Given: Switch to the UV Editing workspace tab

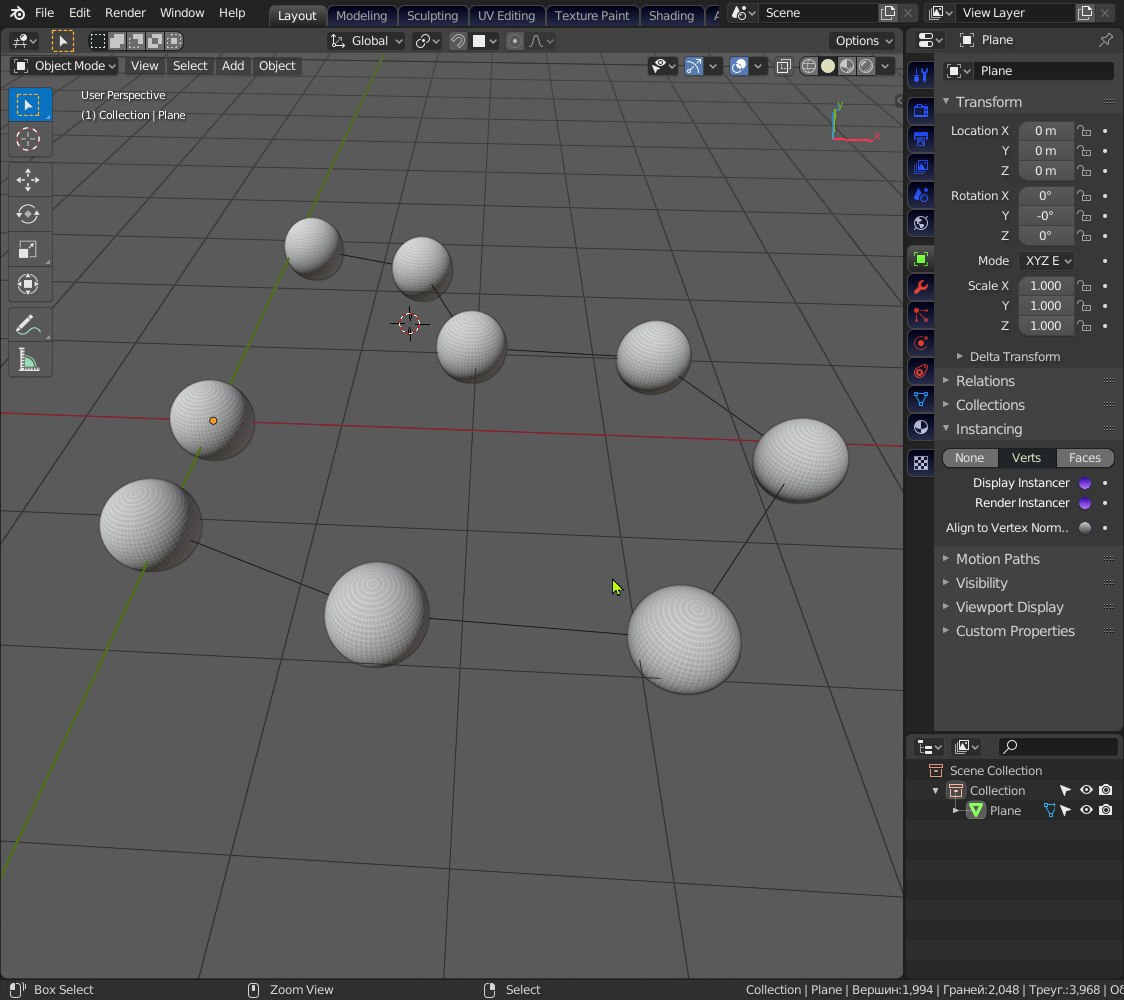Looking at the screenshot, I should pyautogui.click(x=506, y=15).
